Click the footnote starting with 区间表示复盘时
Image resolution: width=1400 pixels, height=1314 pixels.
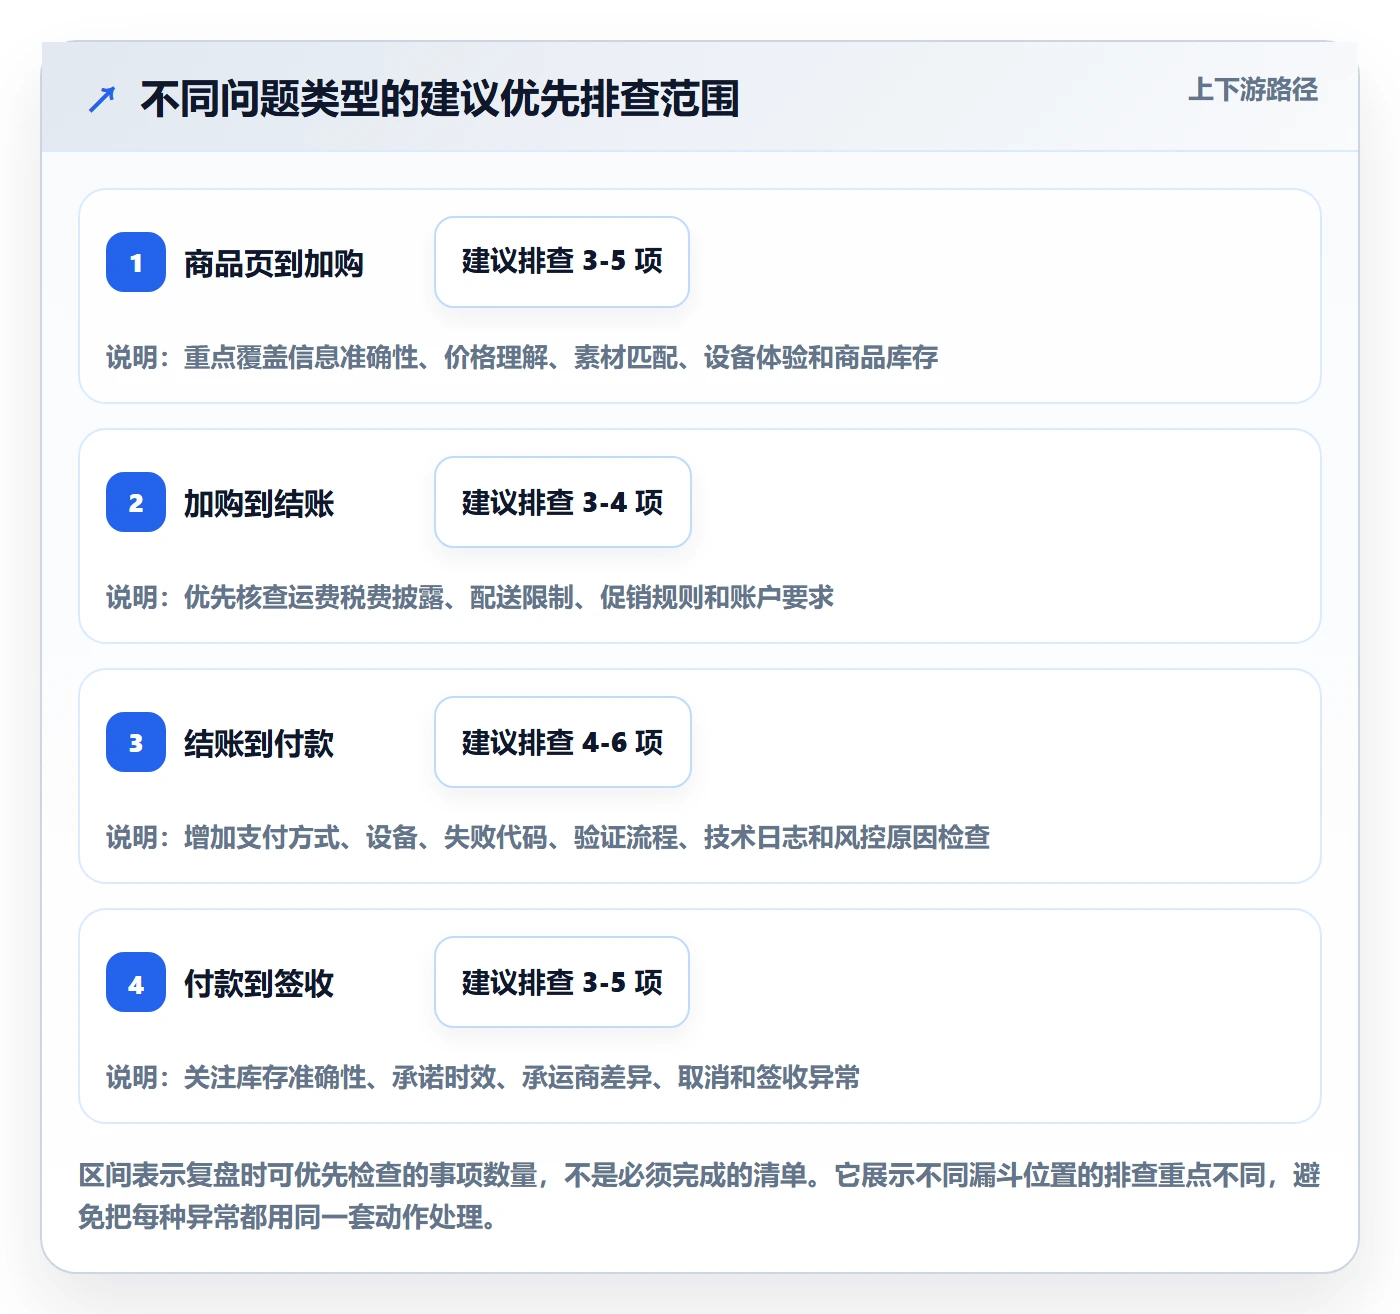pos(700,1196)
